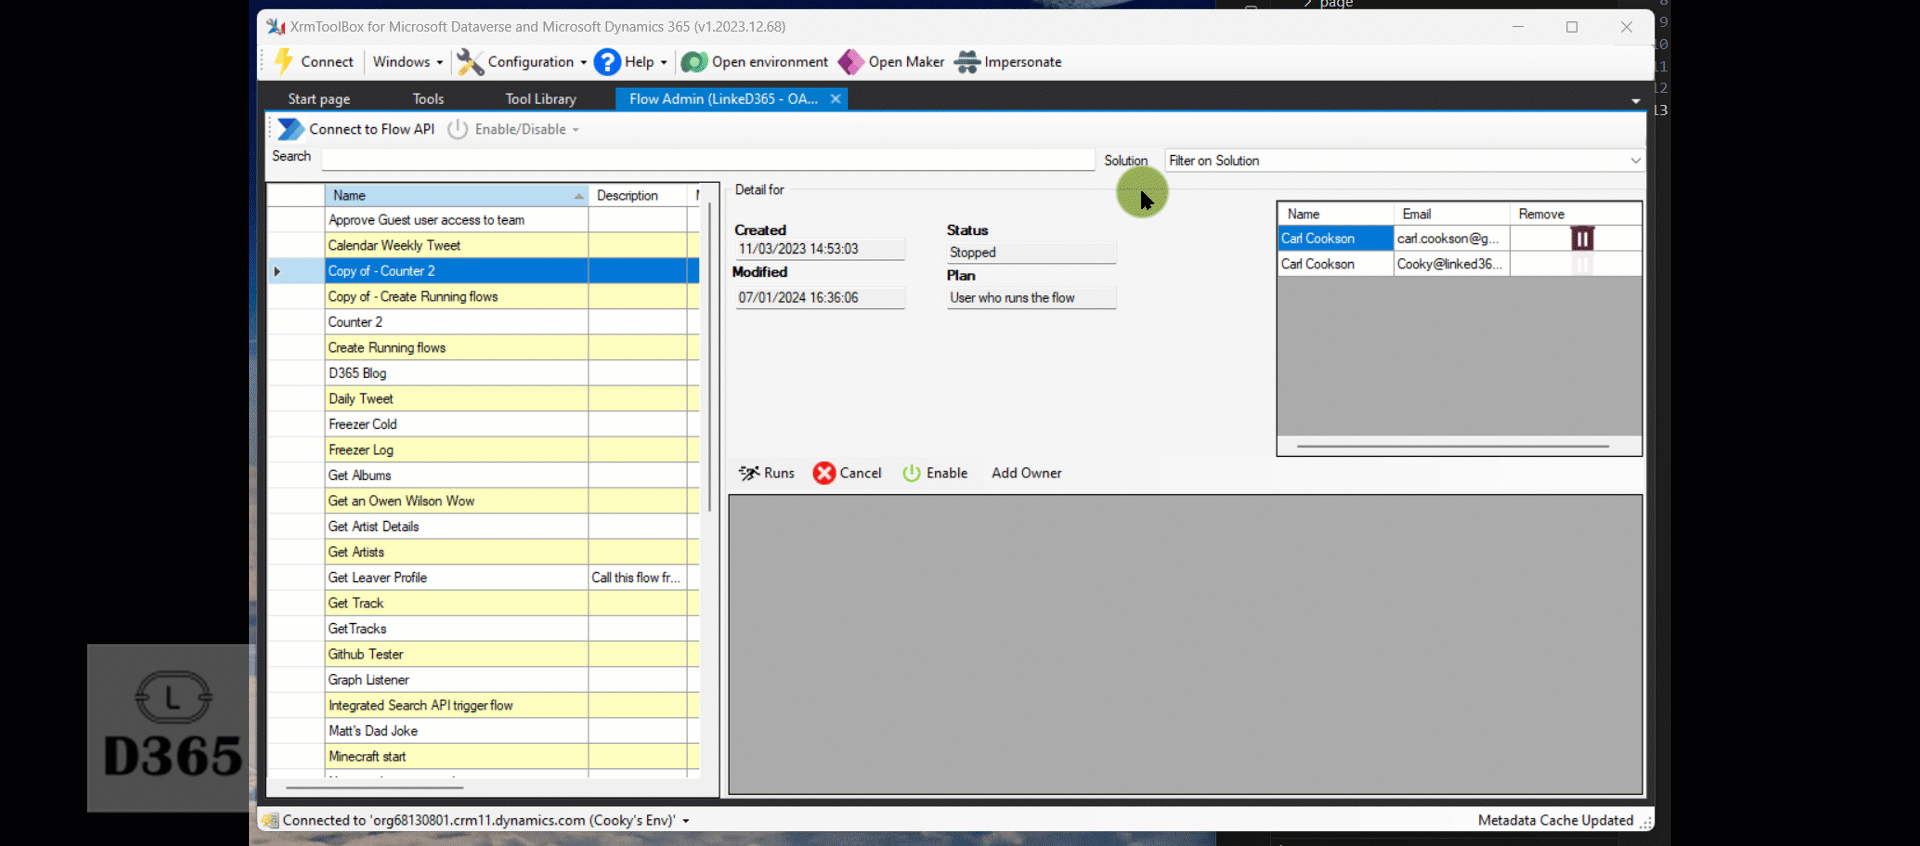Viewport: 1920px width, 846px height.
Task: Click the Open Maker diamond icon
Action: [851, 62]
